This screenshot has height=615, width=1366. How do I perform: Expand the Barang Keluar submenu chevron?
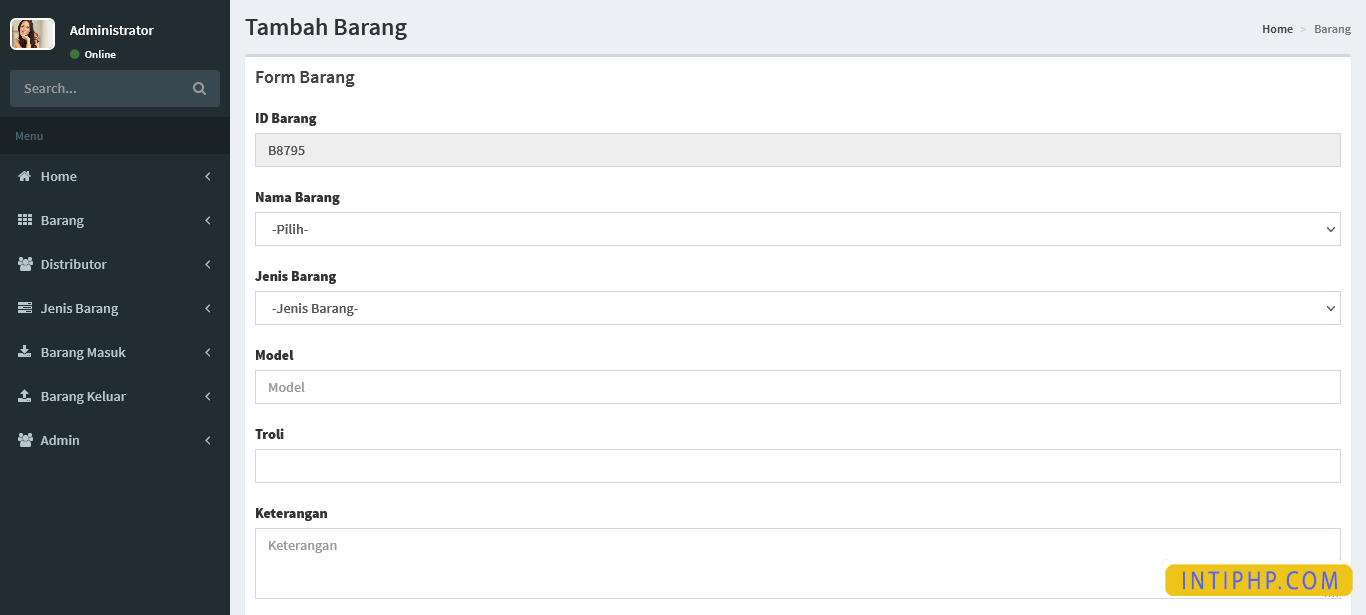coord(208,396)
